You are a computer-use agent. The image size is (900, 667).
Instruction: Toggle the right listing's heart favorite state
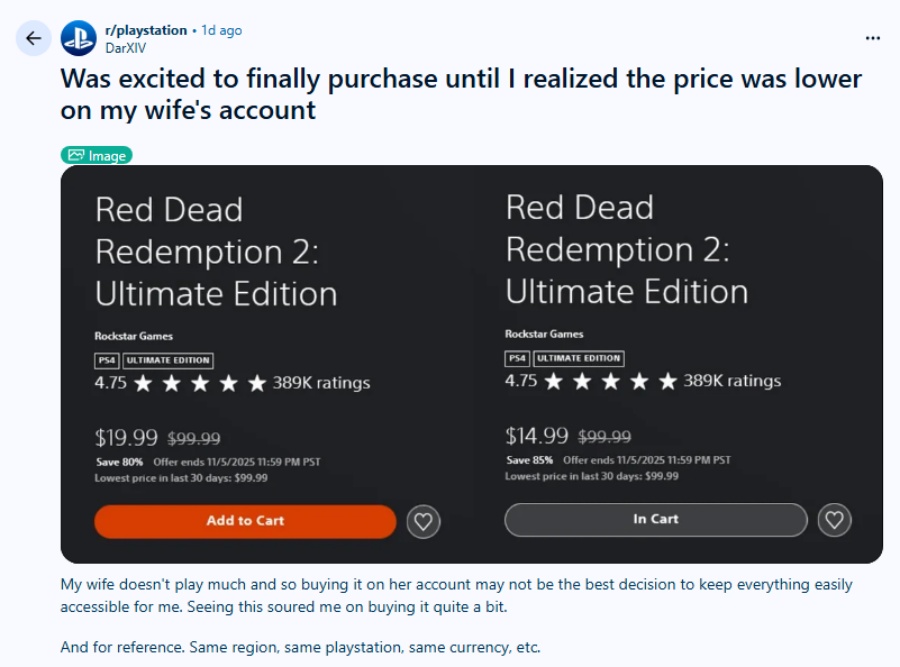[833, 519]
